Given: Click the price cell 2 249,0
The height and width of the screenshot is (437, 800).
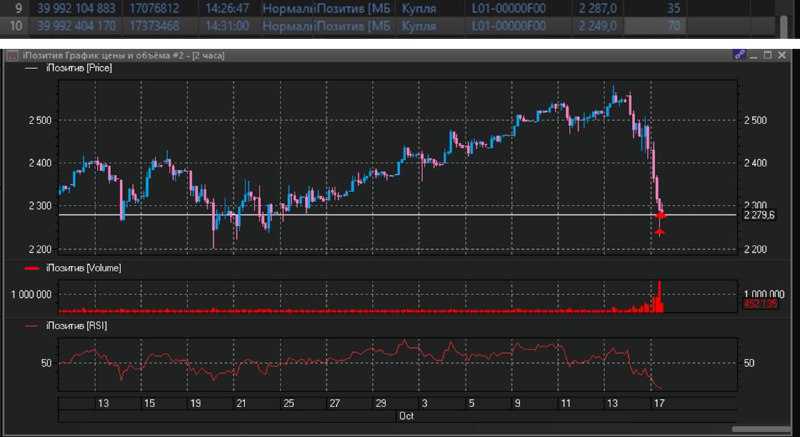Looking at the screenshot, I should (x=597, y=25).
